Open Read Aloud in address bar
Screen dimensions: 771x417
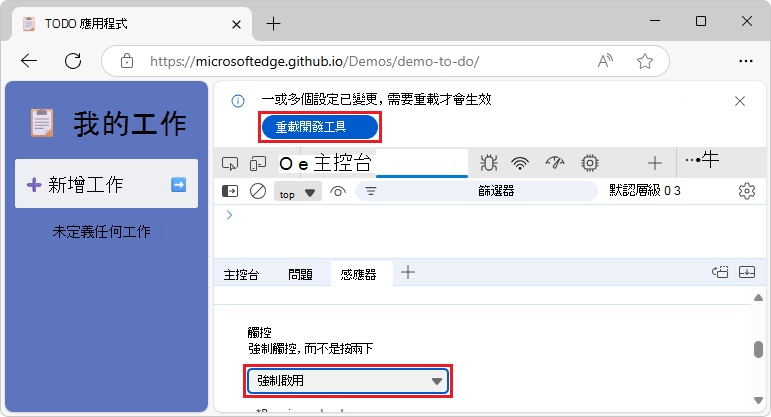605,61
